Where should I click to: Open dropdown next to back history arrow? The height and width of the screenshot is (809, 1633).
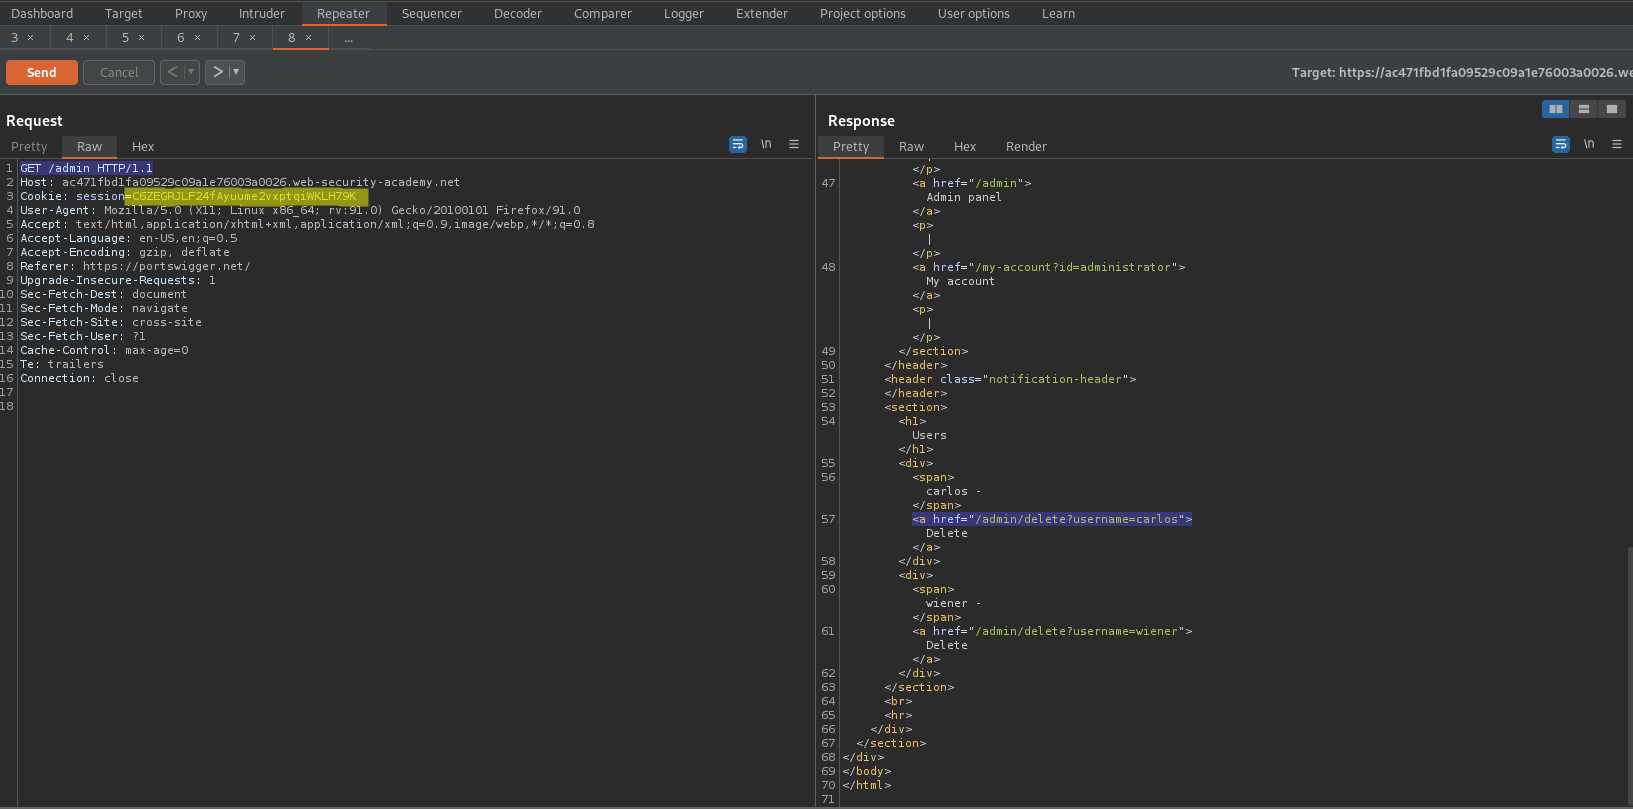click(191, 72)
